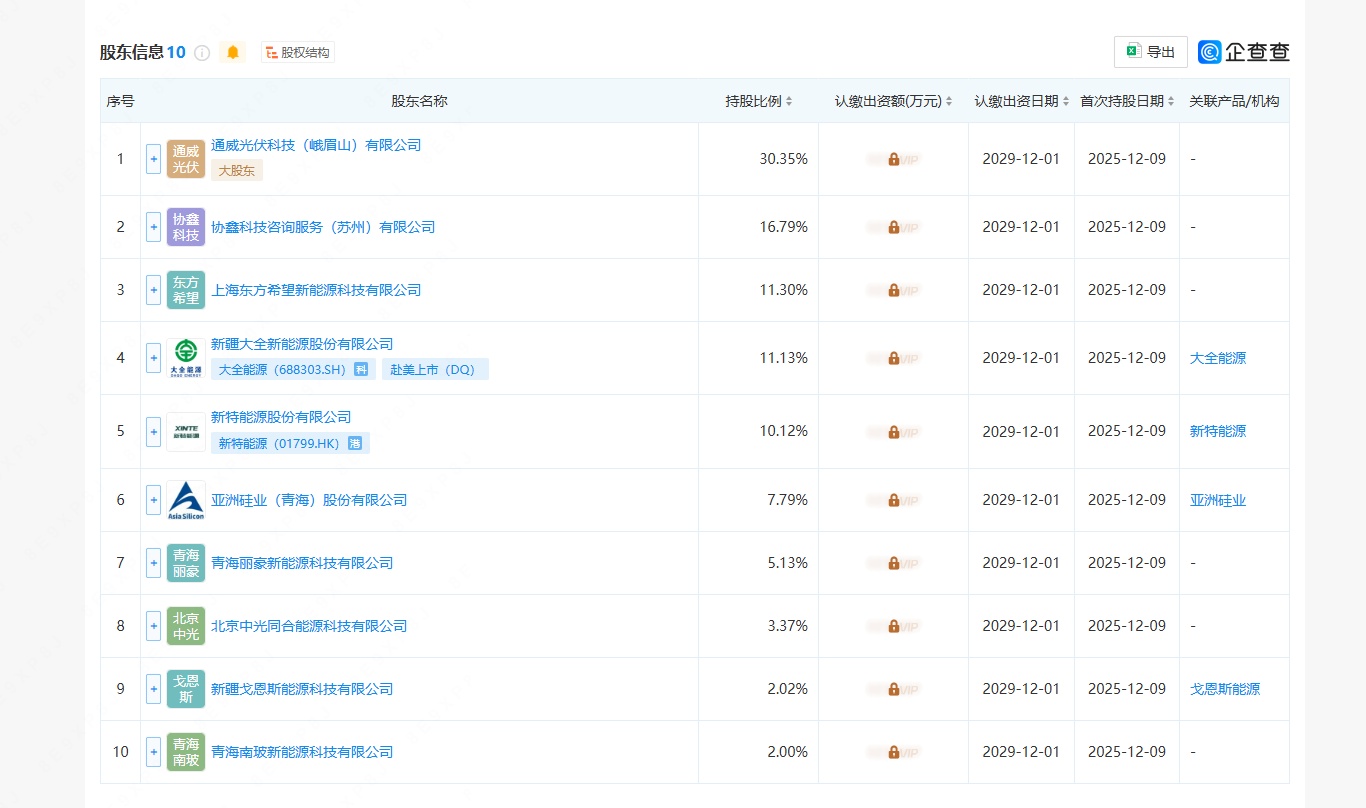
Task: Expand row for 协鑫科技咨询服务（苏州）有限公司
Action: coord(153,227)
